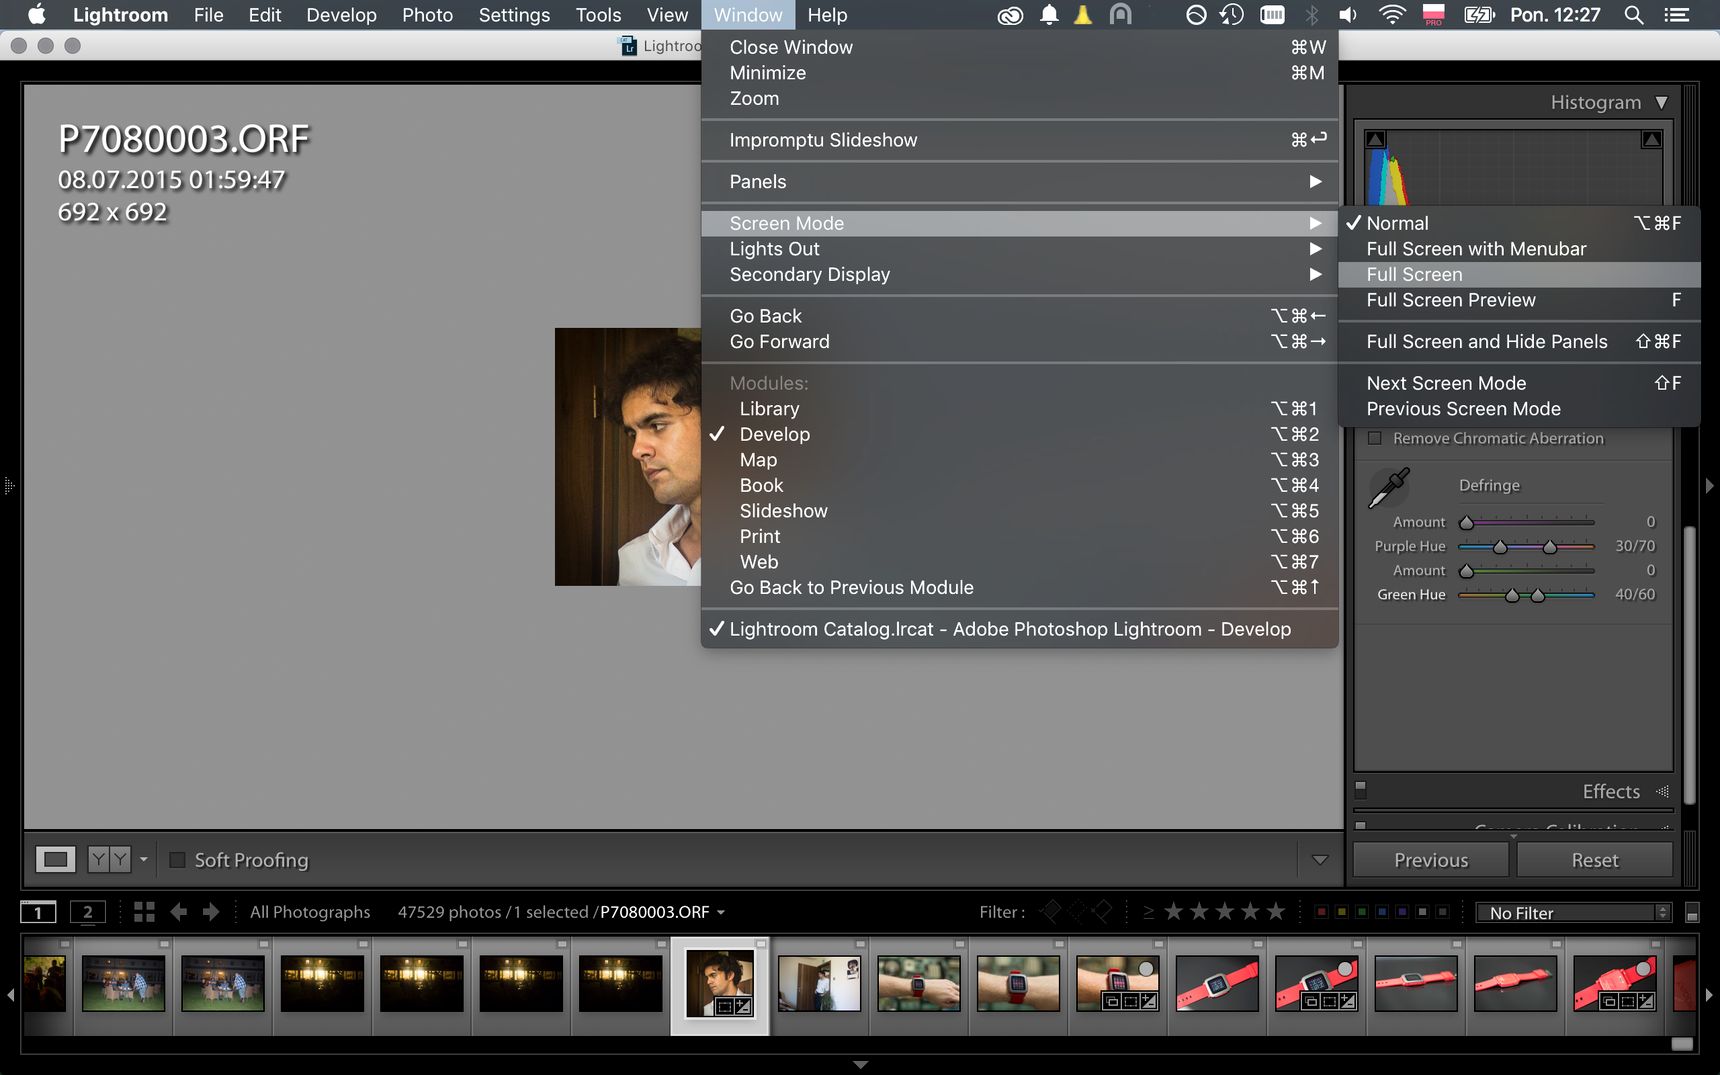Filter by one star rating
Screen dimensions: 1720x1075
pos(1174,911)
